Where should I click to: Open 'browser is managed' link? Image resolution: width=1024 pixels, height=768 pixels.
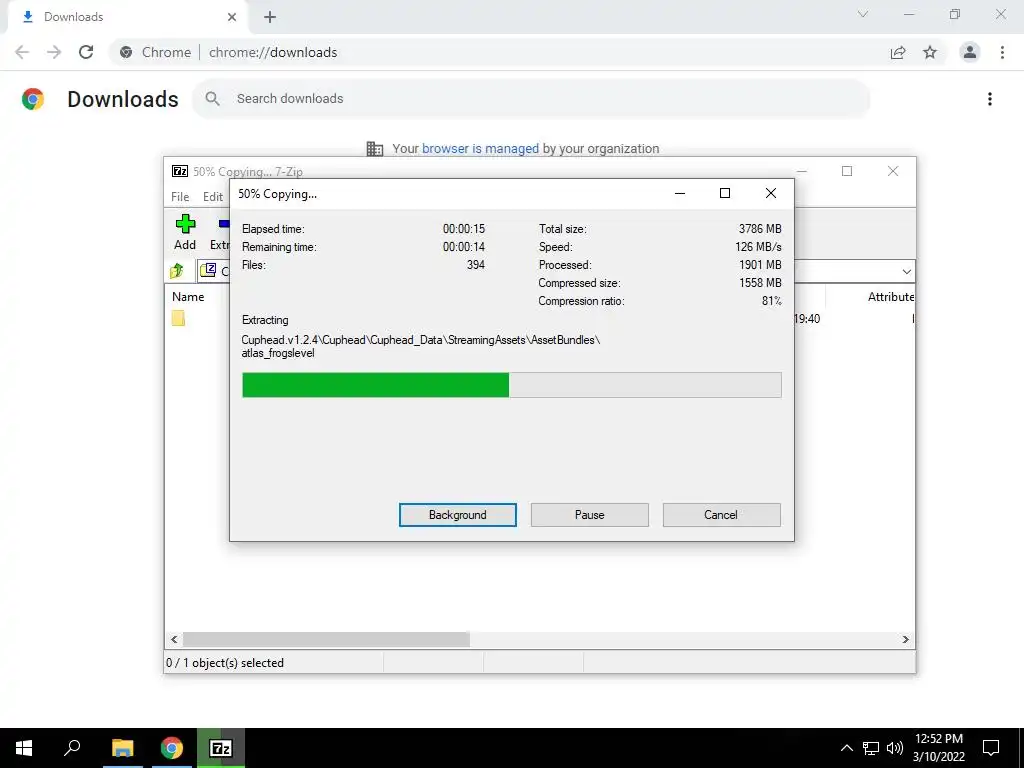point(480,148)
